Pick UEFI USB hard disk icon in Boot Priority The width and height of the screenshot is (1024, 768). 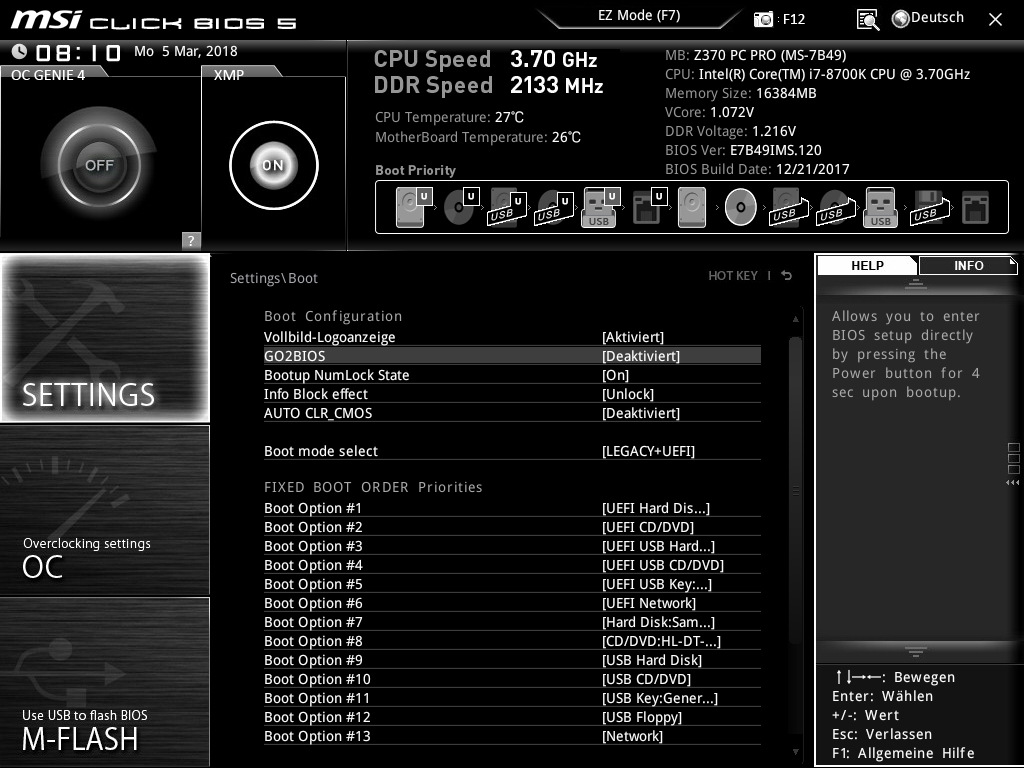[x=507, y=208]
